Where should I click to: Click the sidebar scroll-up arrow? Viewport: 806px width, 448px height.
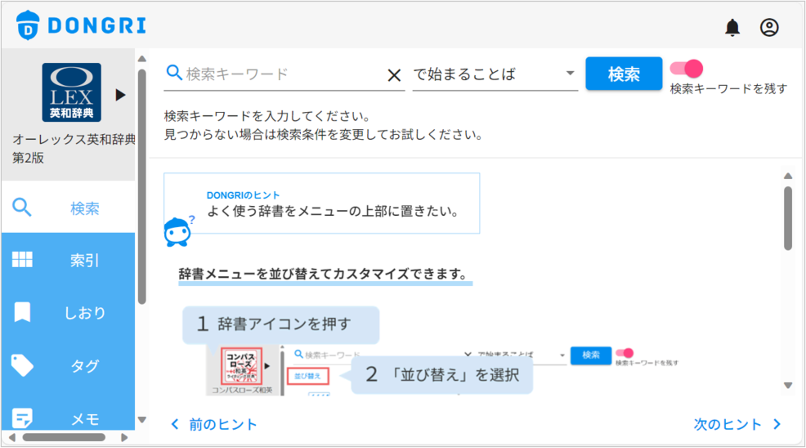point(142,59)
